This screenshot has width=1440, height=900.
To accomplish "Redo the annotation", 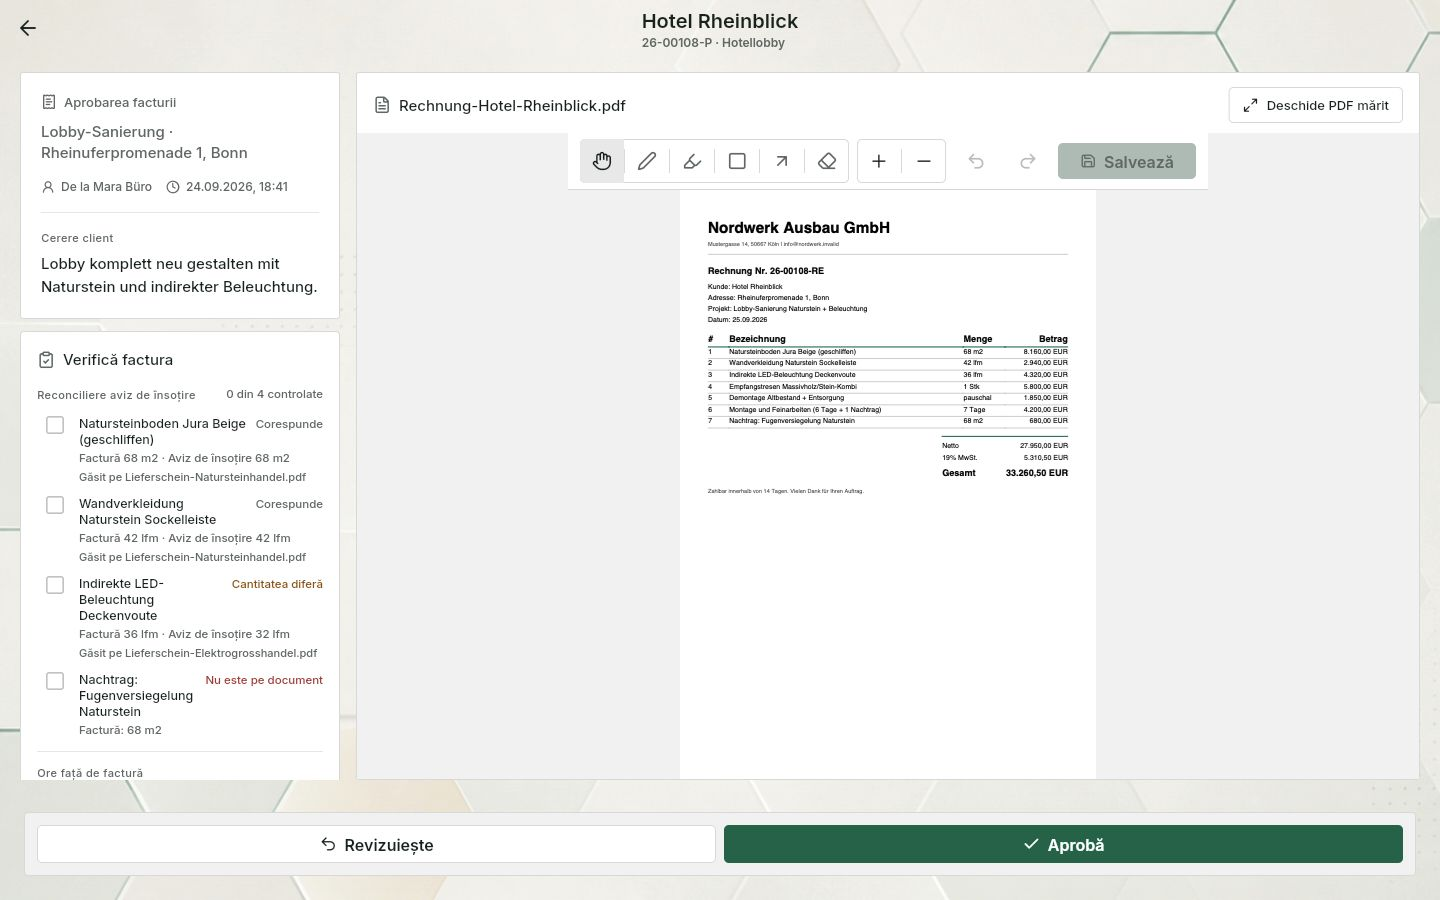I will (x=1027, y=161).
